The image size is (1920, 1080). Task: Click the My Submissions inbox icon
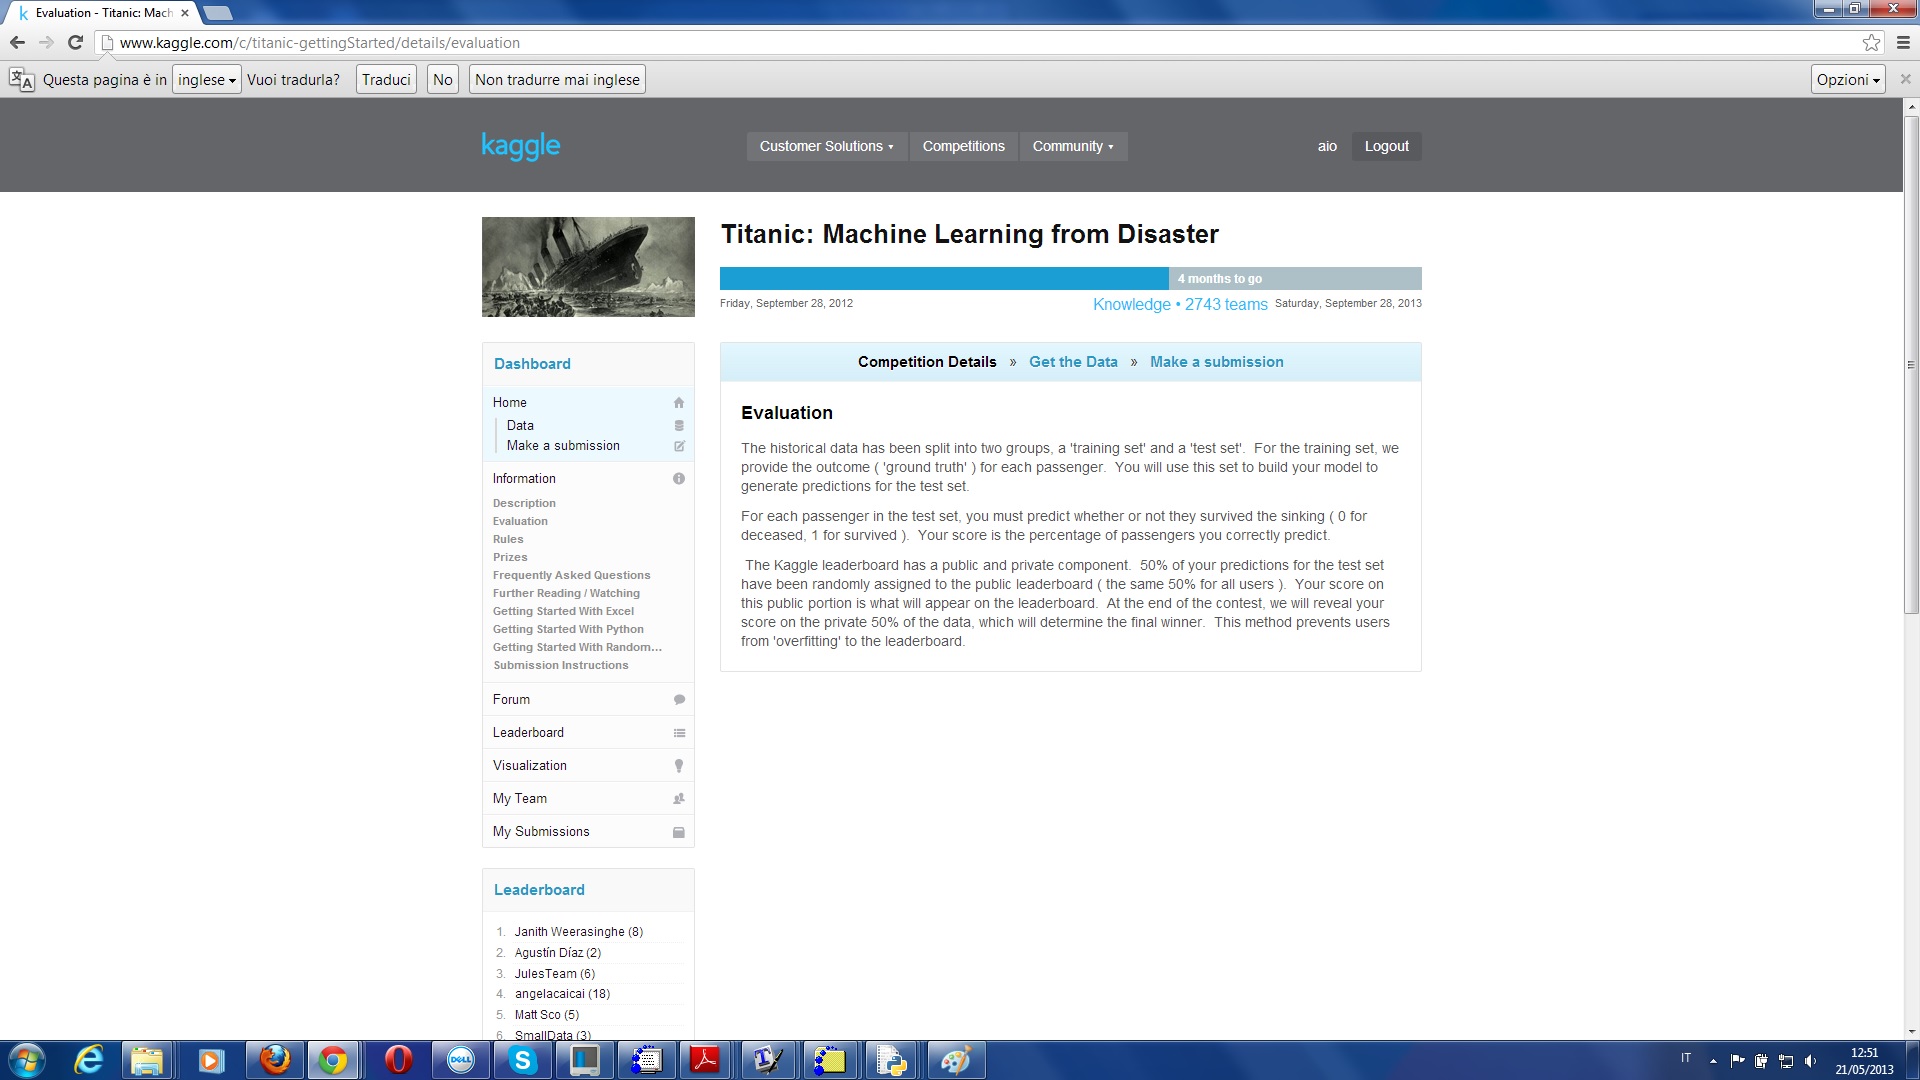coord(679,832)
